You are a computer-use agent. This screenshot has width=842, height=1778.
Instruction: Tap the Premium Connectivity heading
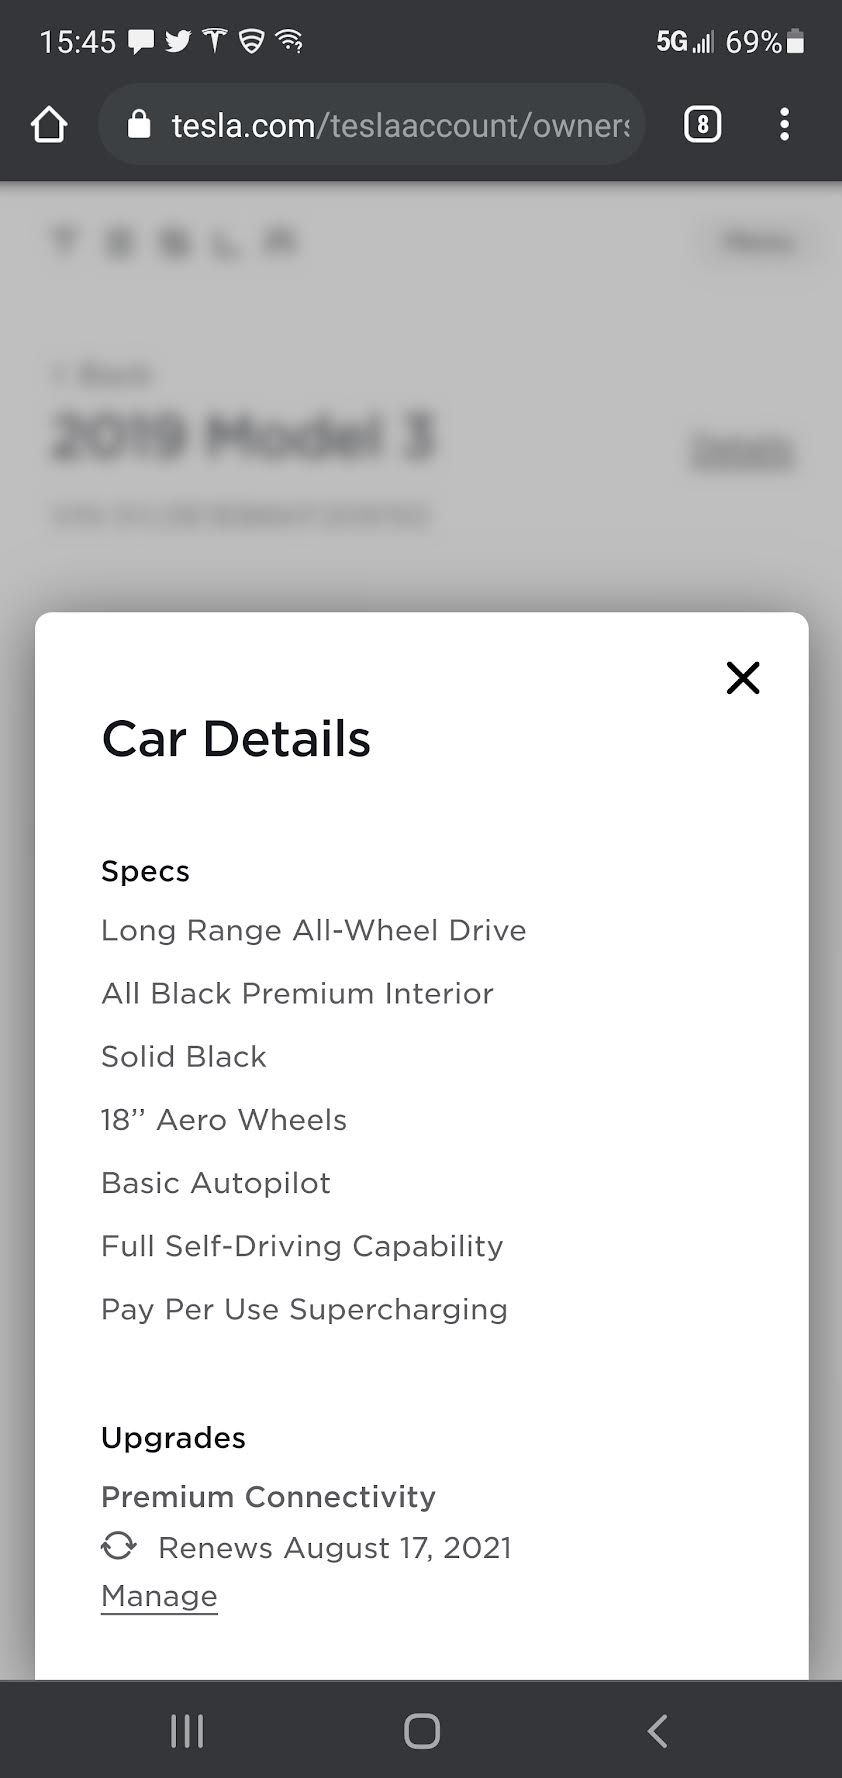coord(268,1497)
